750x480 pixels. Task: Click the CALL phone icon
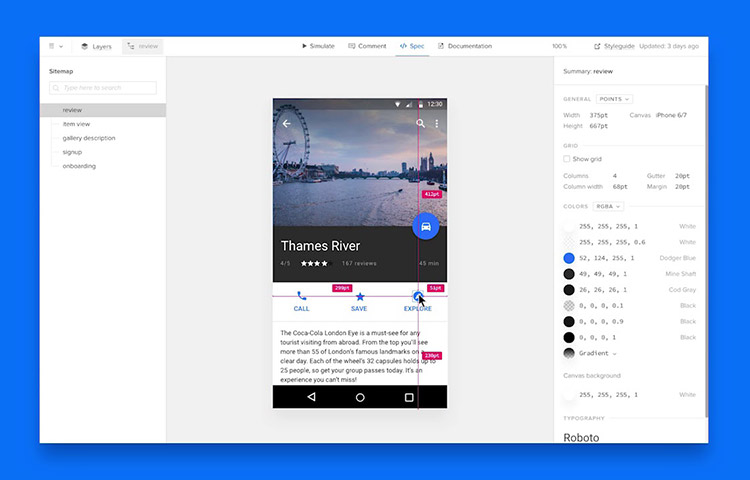301,296
